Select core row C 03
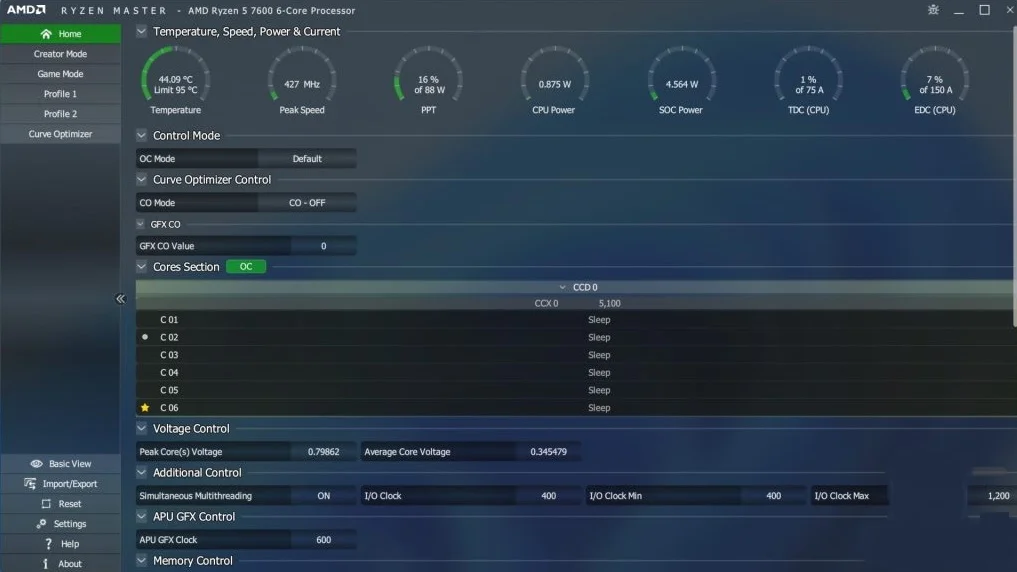The image size is (1017, 572). [576, 355]
